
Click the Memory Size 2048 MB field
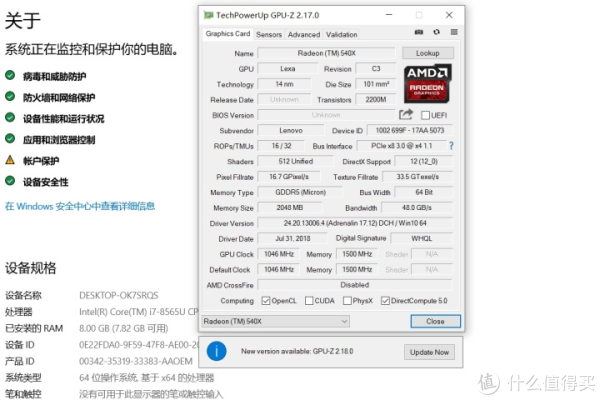click(290, 207)
